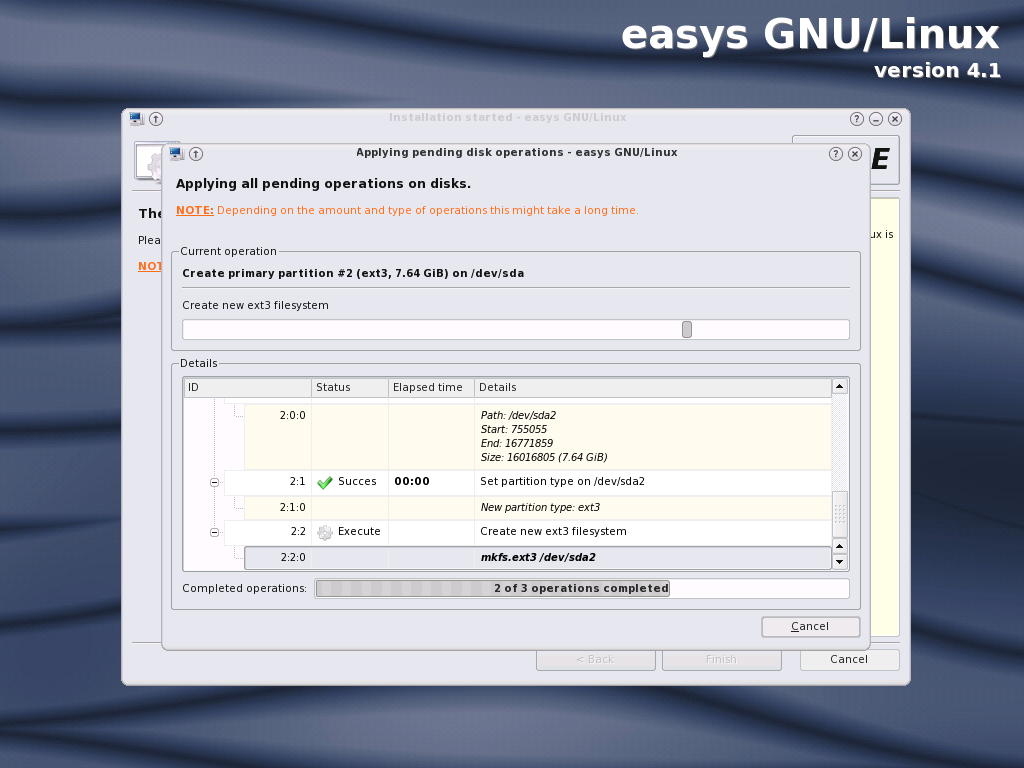Select row ID 2:2 in the details tree
This screenshot has height=768, width=1024.
click(x=298, y=532)
